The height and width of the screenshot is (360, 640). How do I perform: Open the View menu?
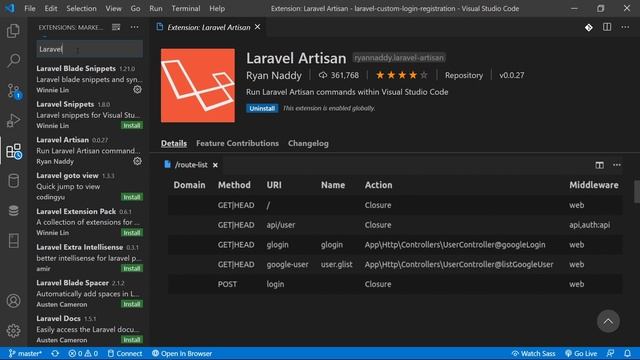coord(113,8)
